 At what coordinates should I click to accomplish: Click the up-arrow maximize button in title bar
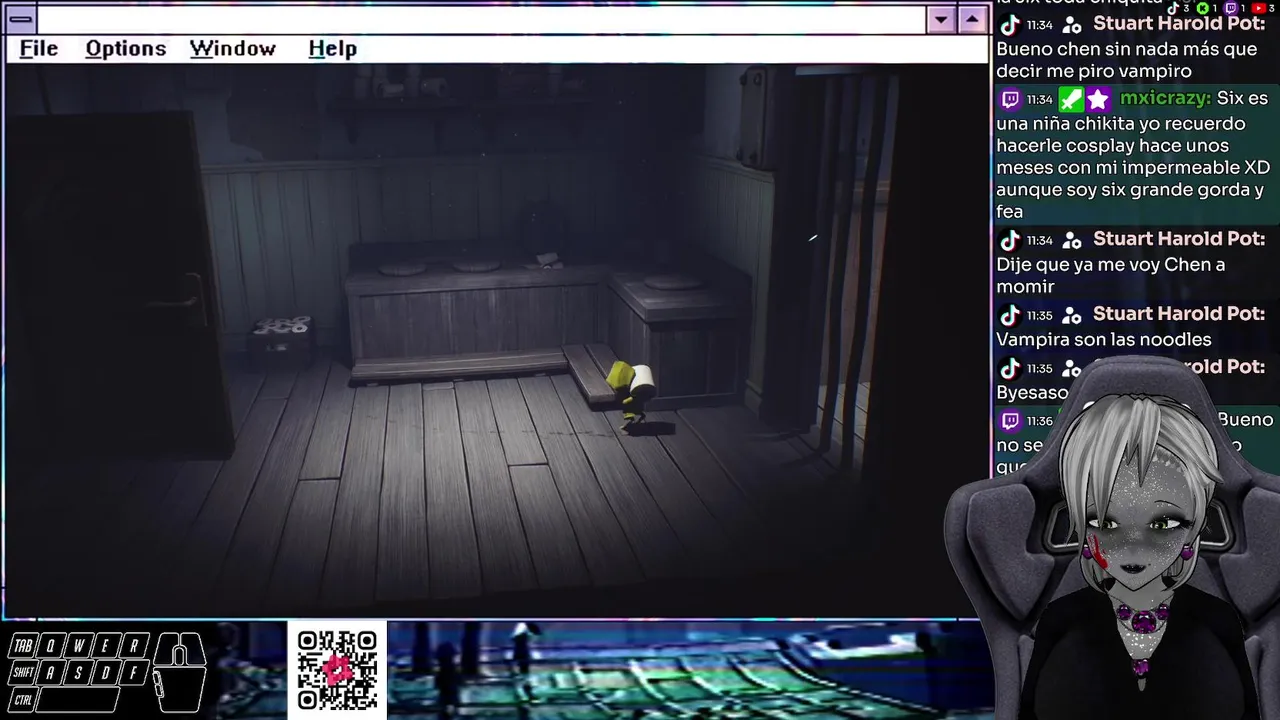973,19
